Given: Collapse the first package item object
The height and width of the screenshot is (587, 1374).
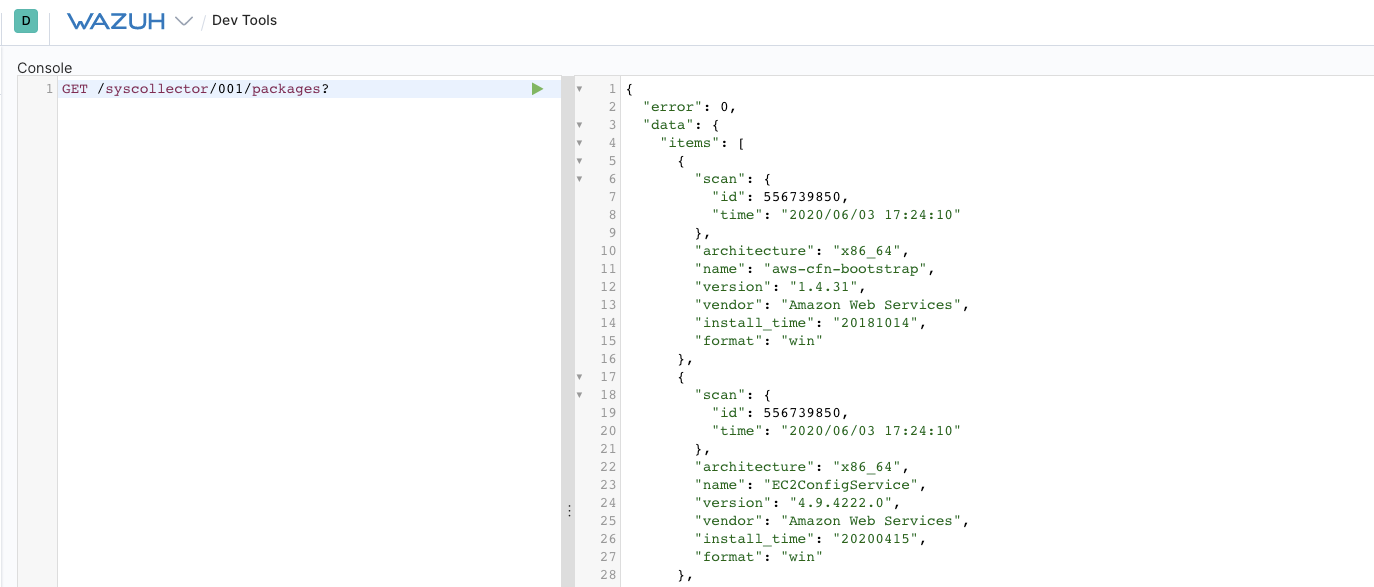Looking at the screenshot, I should coord(580,160).
